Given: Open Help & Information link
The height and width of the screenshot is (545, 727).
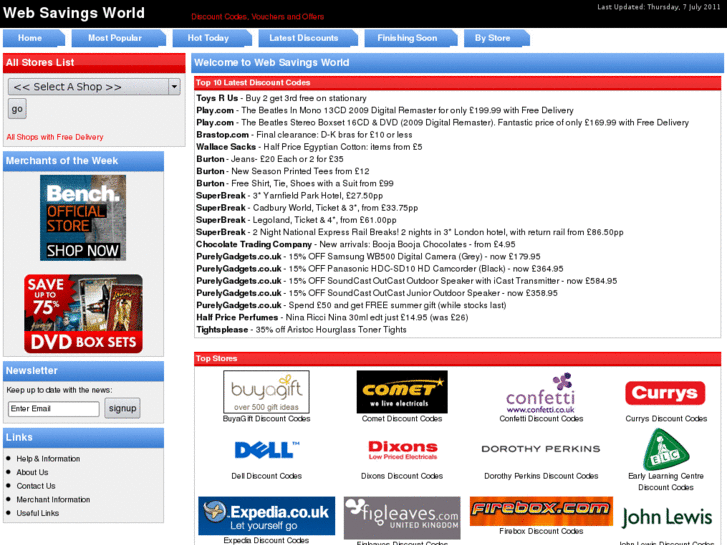Looking at the screenshot, I should coord(48,459).
